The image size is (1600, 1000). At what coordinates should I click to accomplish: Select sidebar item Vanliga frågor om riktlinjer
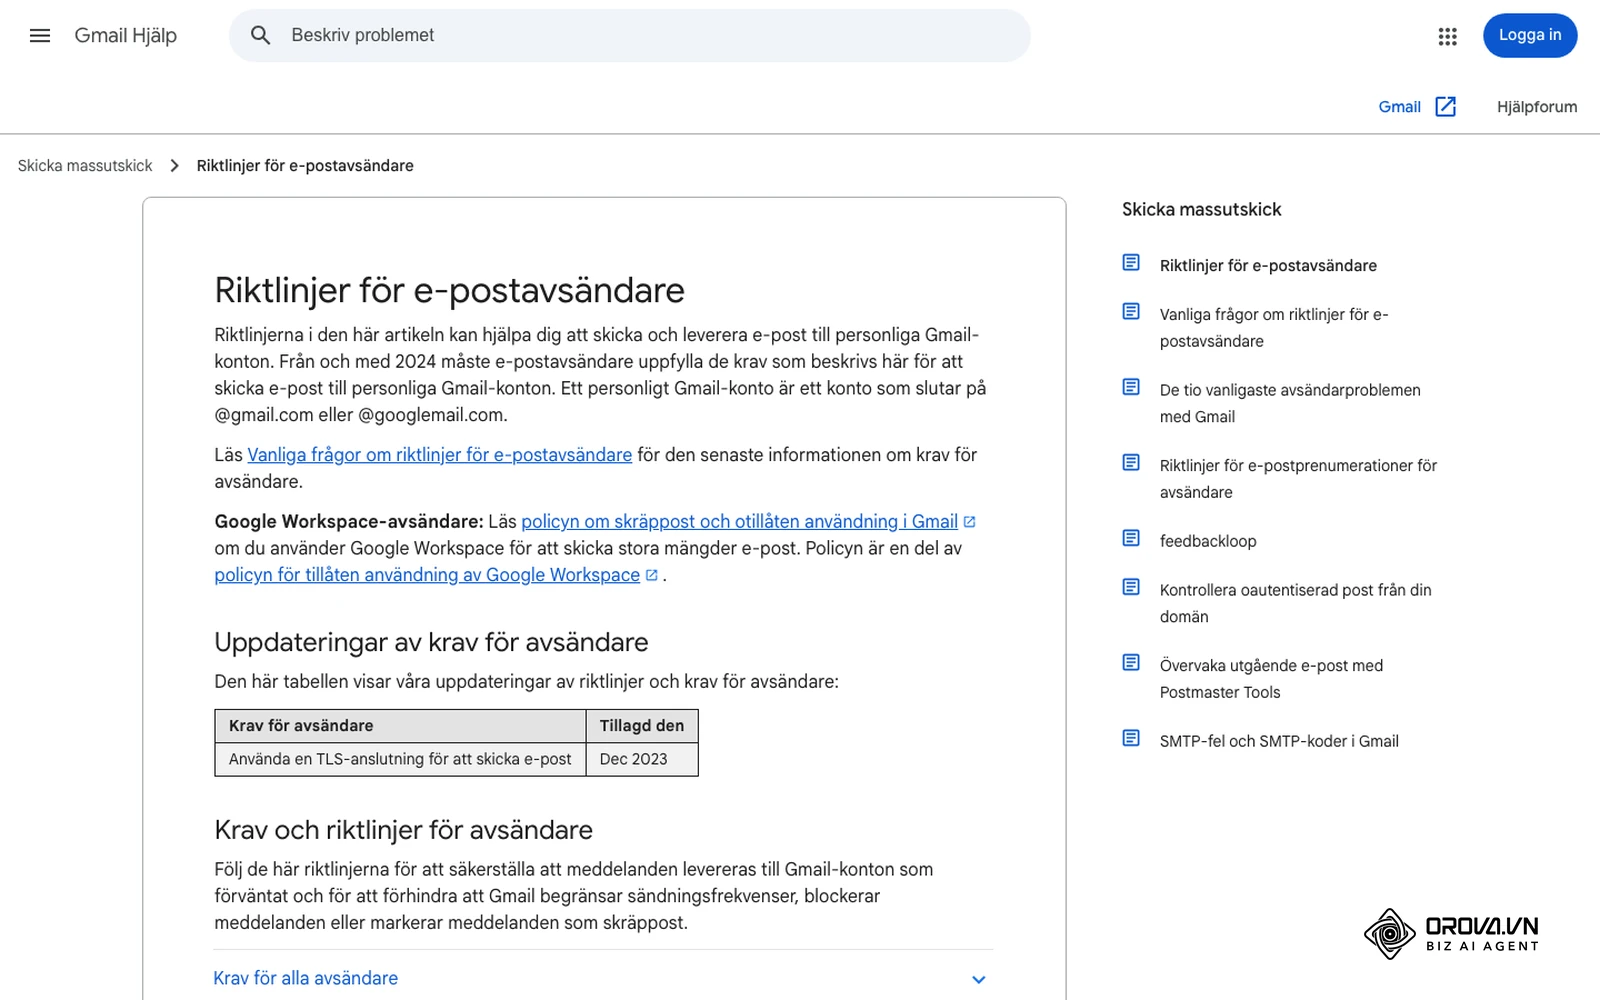pos(1274,328)
